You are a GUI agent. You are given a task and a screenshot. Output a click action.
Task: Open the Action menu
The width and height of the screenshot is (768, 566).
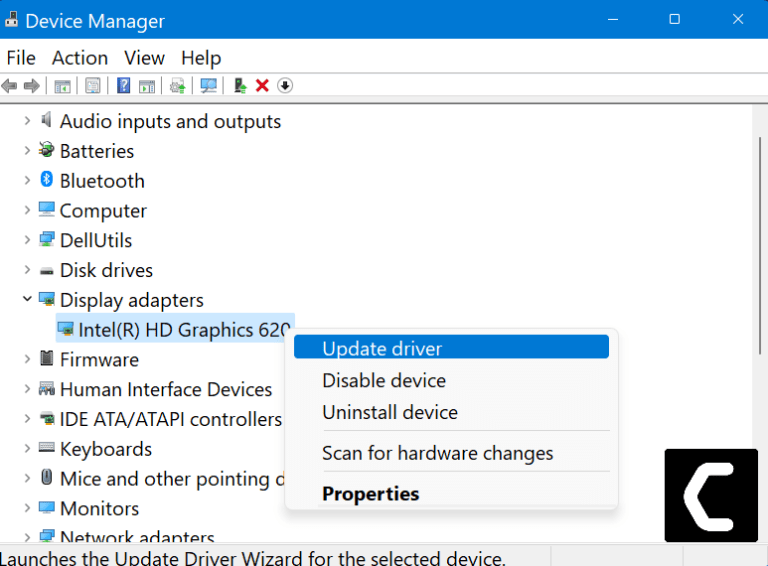tap(79, 58)
